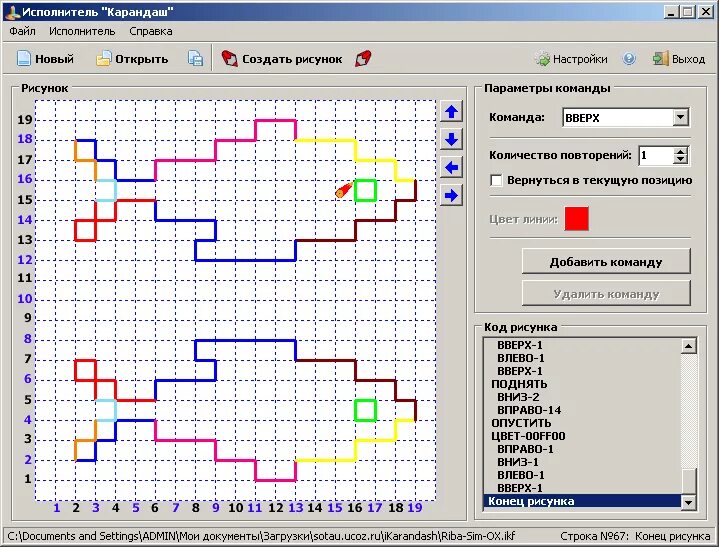The width and height of the screenshot is (719, 547).
Task: Click the blue down arrow button
Action: (452, 139)
